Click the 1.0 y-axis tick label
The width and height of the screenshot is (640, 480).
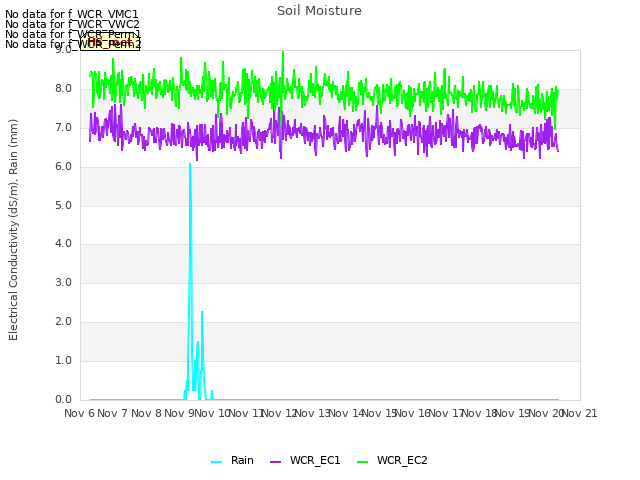[63, 360]
